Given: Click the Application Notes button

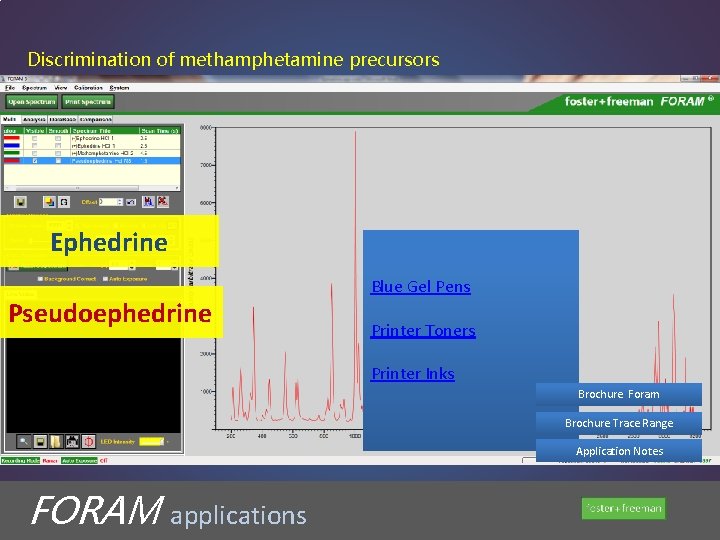Looking at the screenshot, I should [x=619, y=451].
